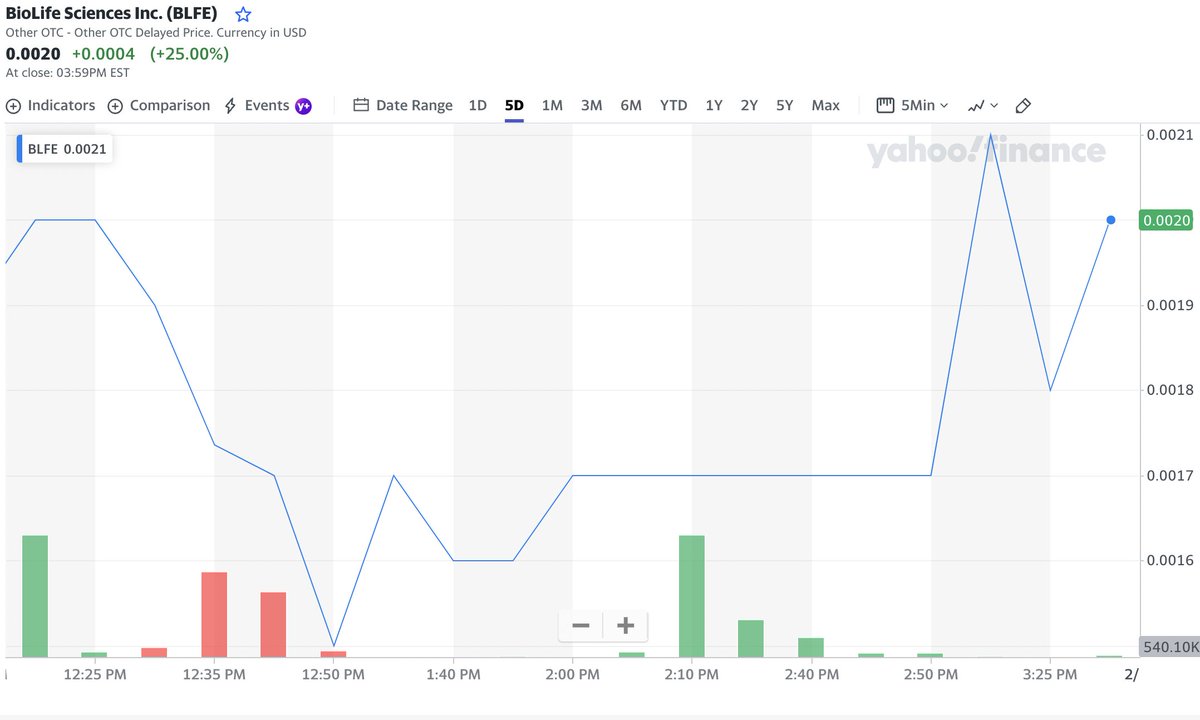Select the 2Y time range
Screen dimensions: 1200x720
pyautogui.click(x=749, y=105)
